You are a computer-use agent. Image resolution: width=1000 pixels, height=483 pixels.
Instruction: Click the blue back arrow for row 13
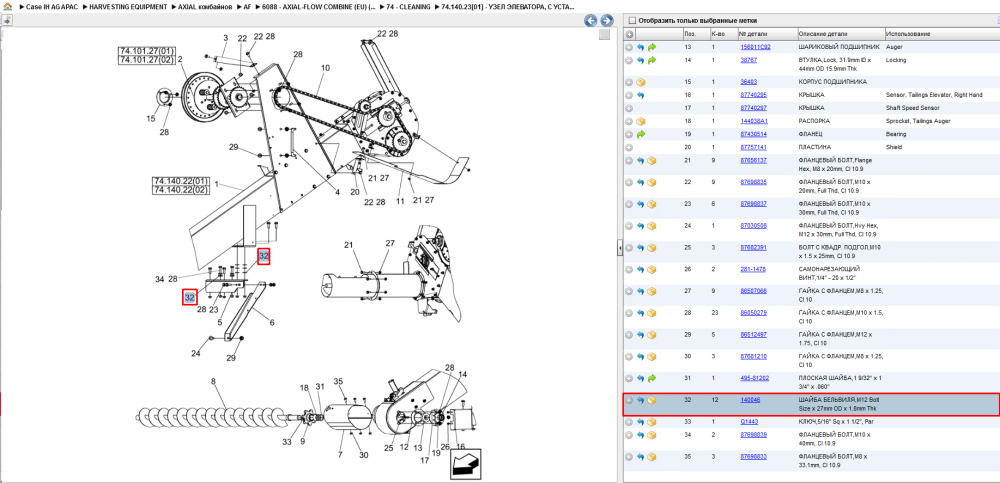point(641,47)
